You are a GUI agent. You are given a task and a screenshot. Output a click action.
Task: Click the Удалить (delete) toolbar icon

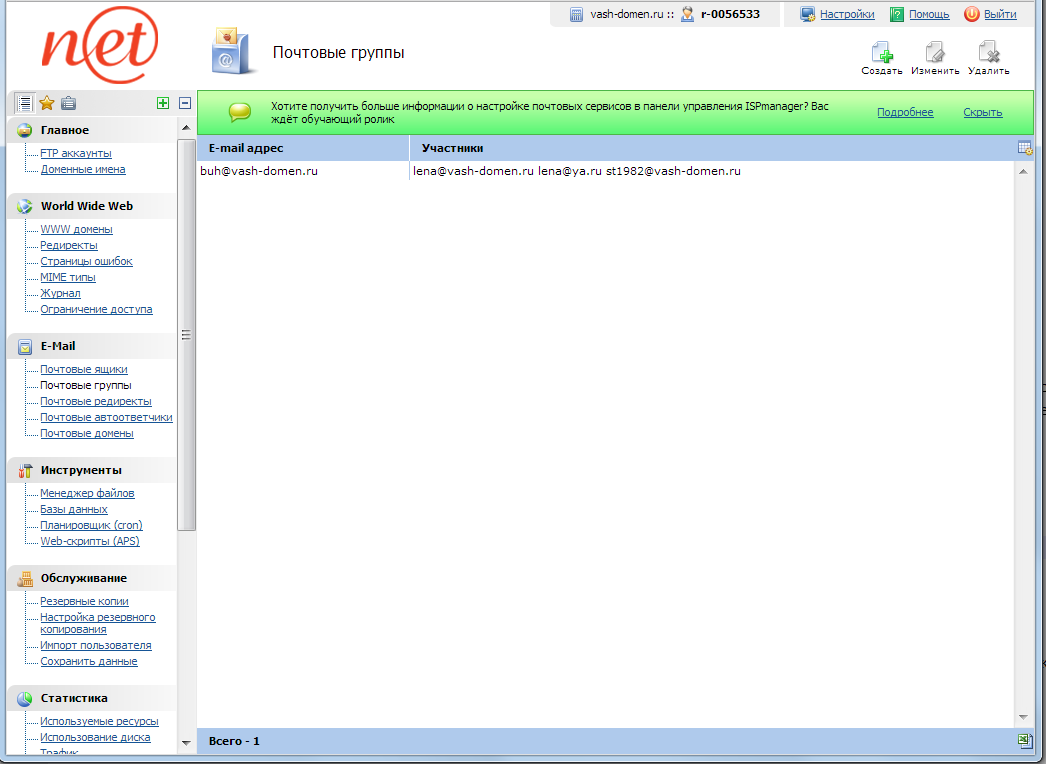tap(988, 53)
